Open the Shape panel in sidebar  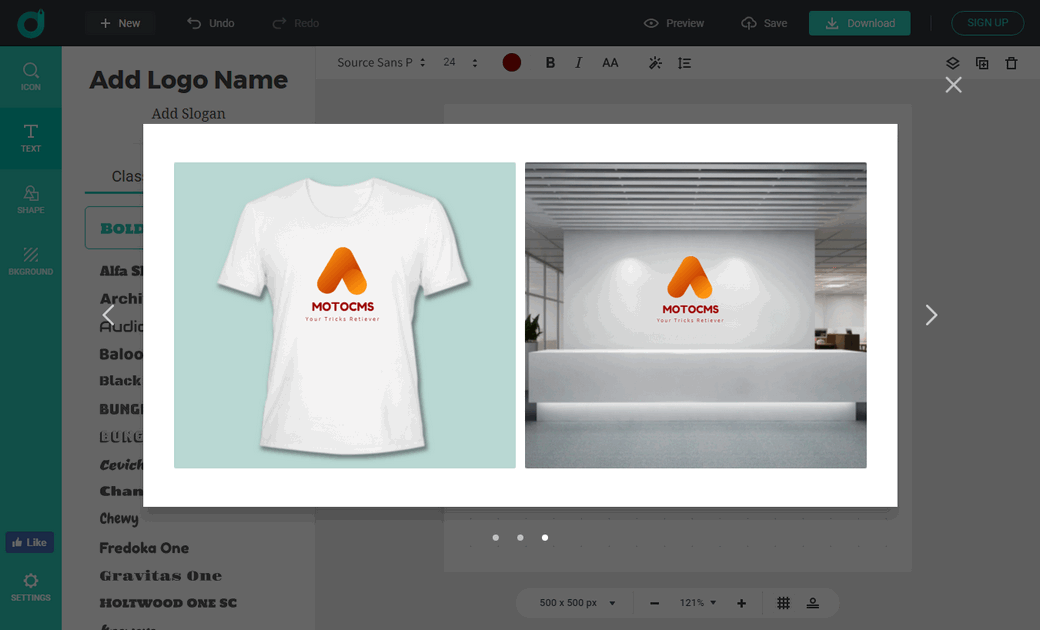point(31,199)
